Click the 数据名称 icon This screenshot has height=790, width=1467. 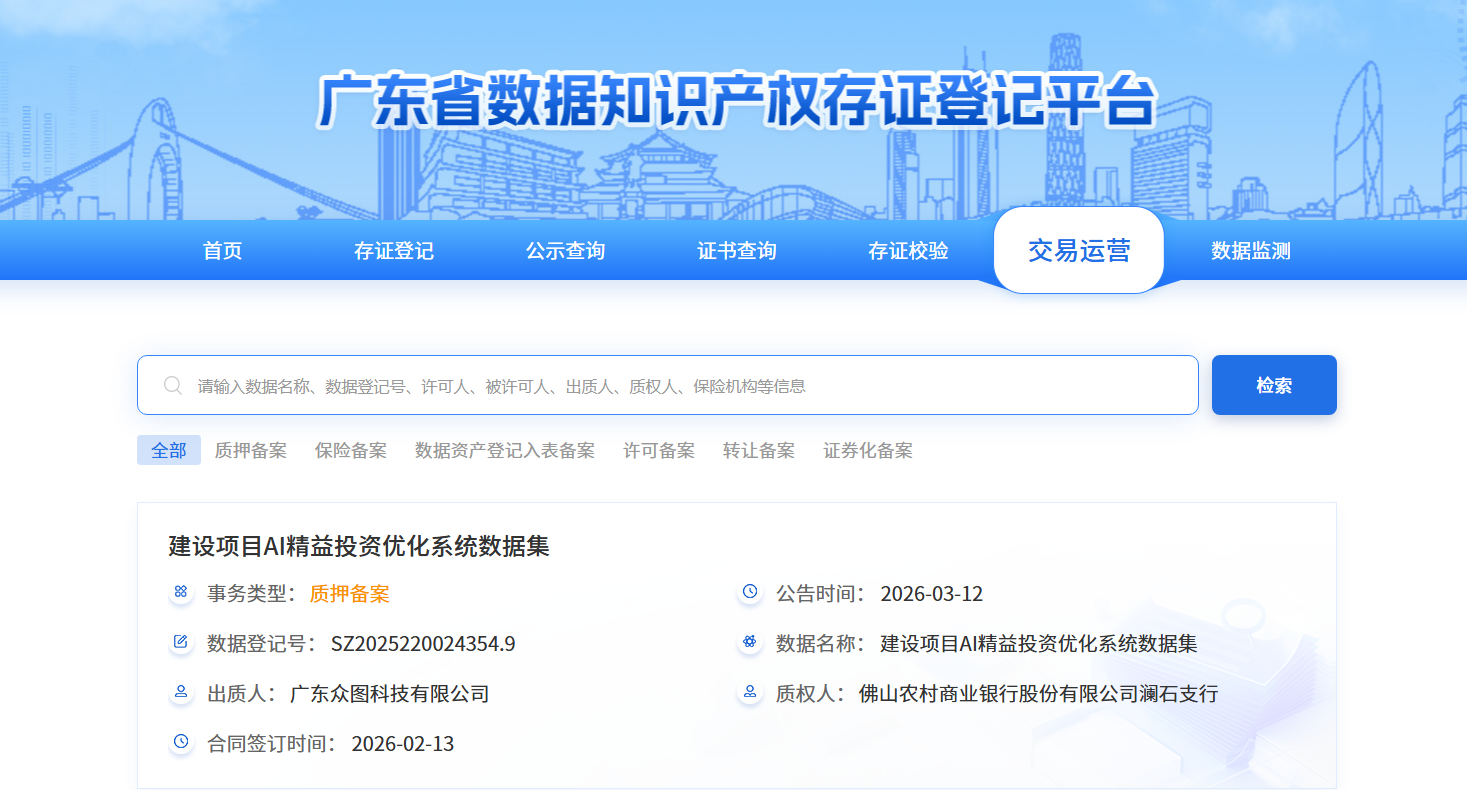(749, 642)
